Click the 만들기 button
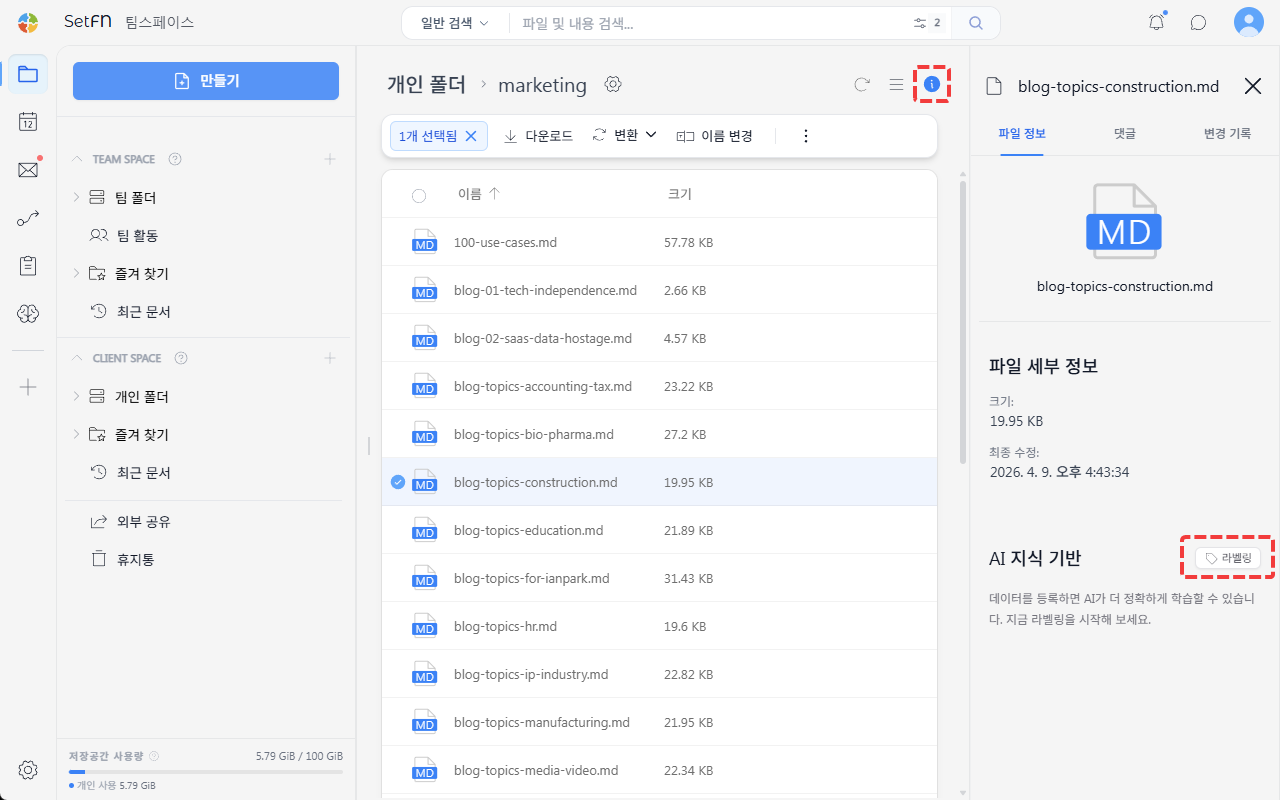The height and width of the screenshot is (800, 1280). click(x=206, y=81)
